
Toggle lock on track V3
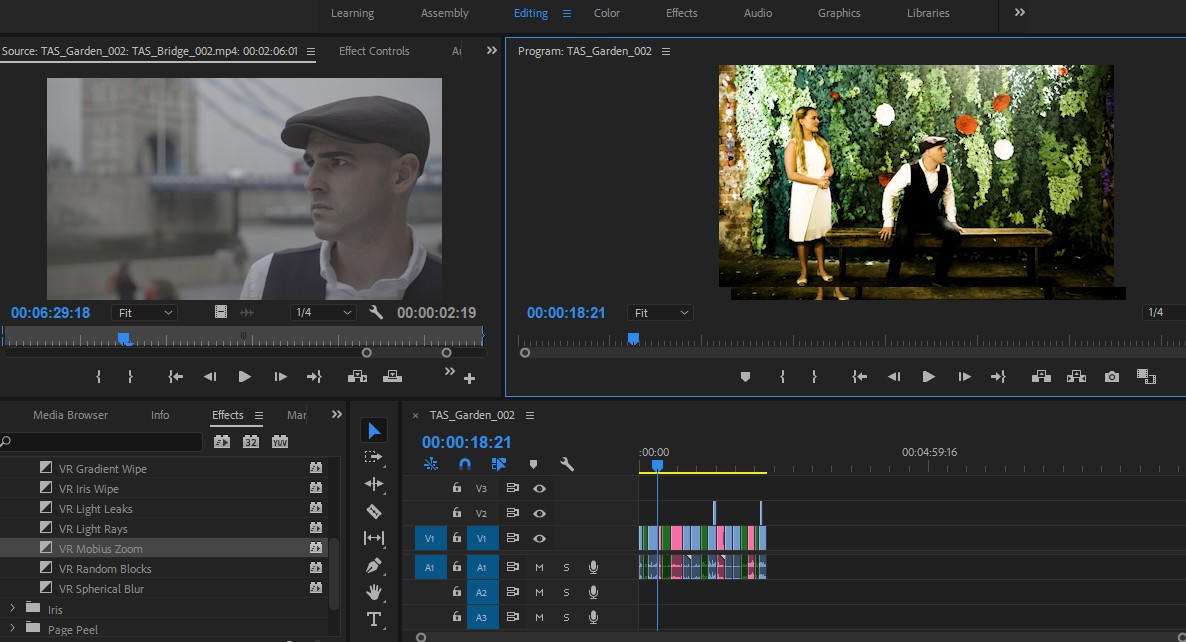pos(457,488)
